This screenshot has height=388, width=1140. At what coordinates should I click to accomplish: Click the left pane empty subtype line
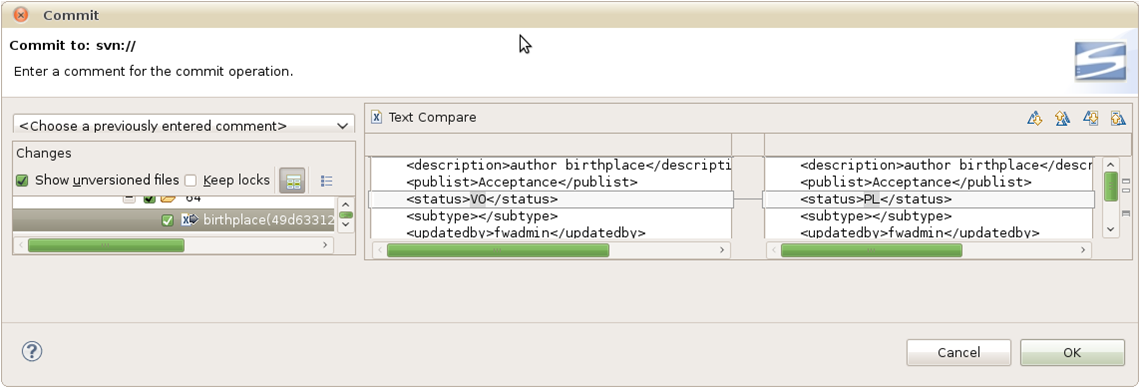[482, 217]
